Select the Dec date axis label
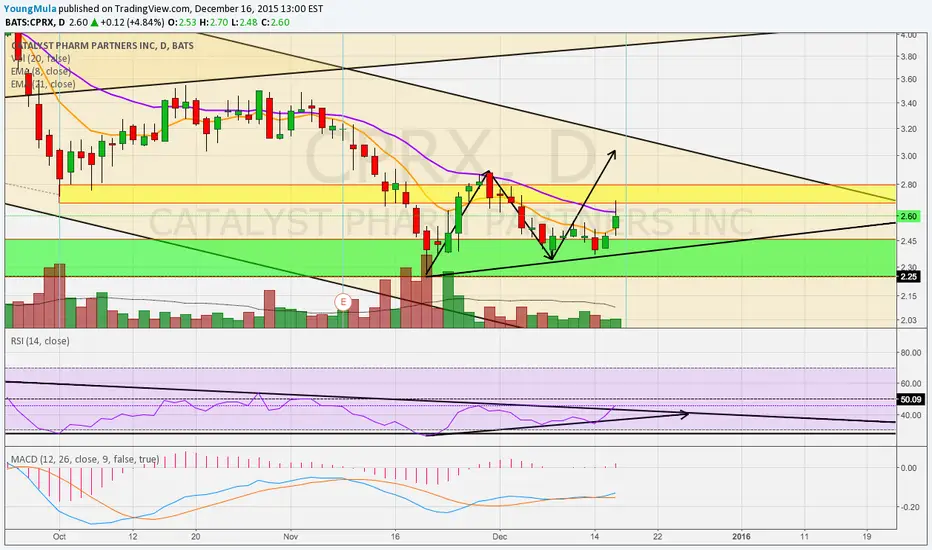The width and height of the screenshot is (932, 550). 500,536
